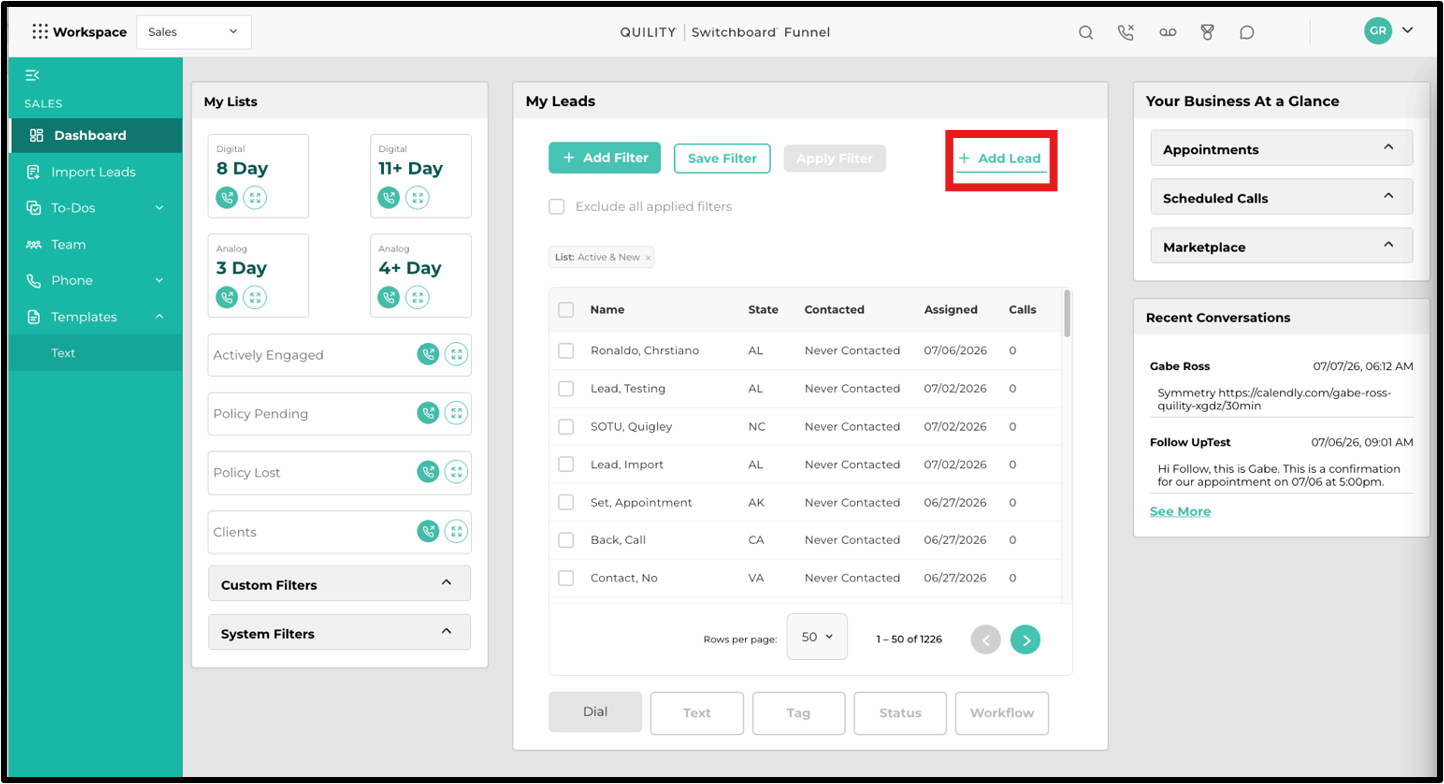
Task: Remove the List: Active & New filter chip
Action: pyautogui.click(x=648, y=258)
